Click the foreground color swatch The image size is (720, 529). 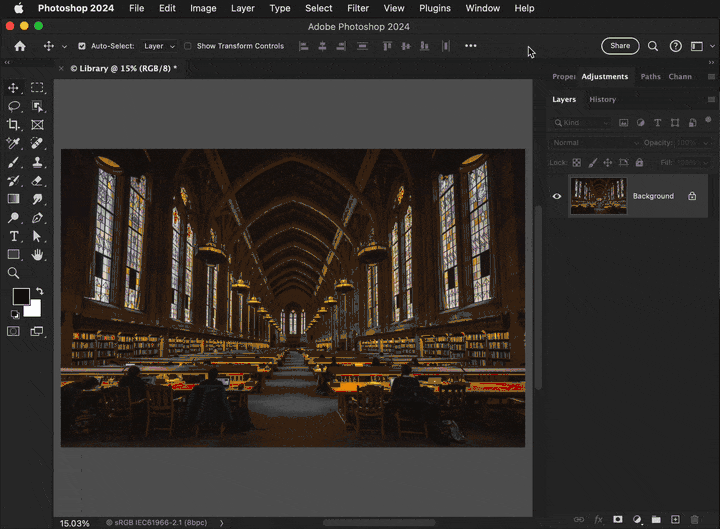point(20,296)
